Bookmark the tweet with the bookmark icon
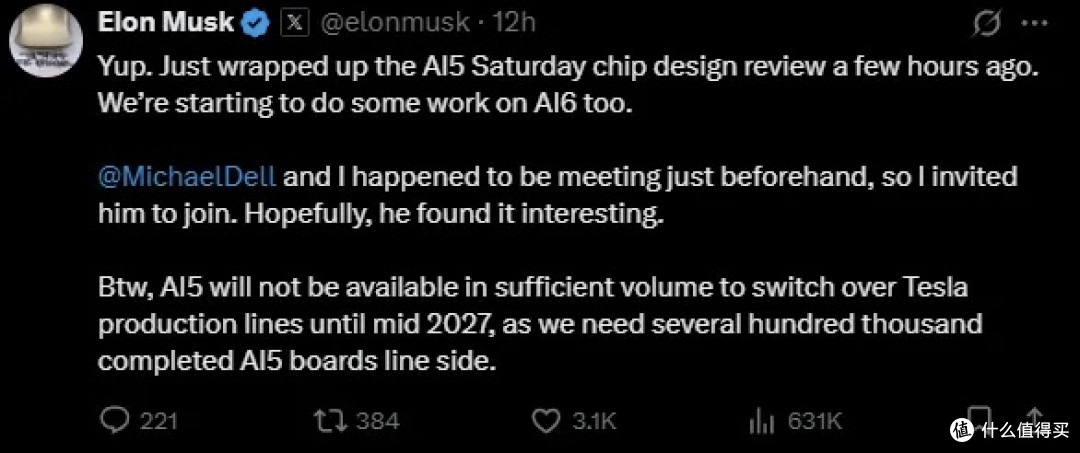Viewport: 1080px width, 453px height. point(980,417)
